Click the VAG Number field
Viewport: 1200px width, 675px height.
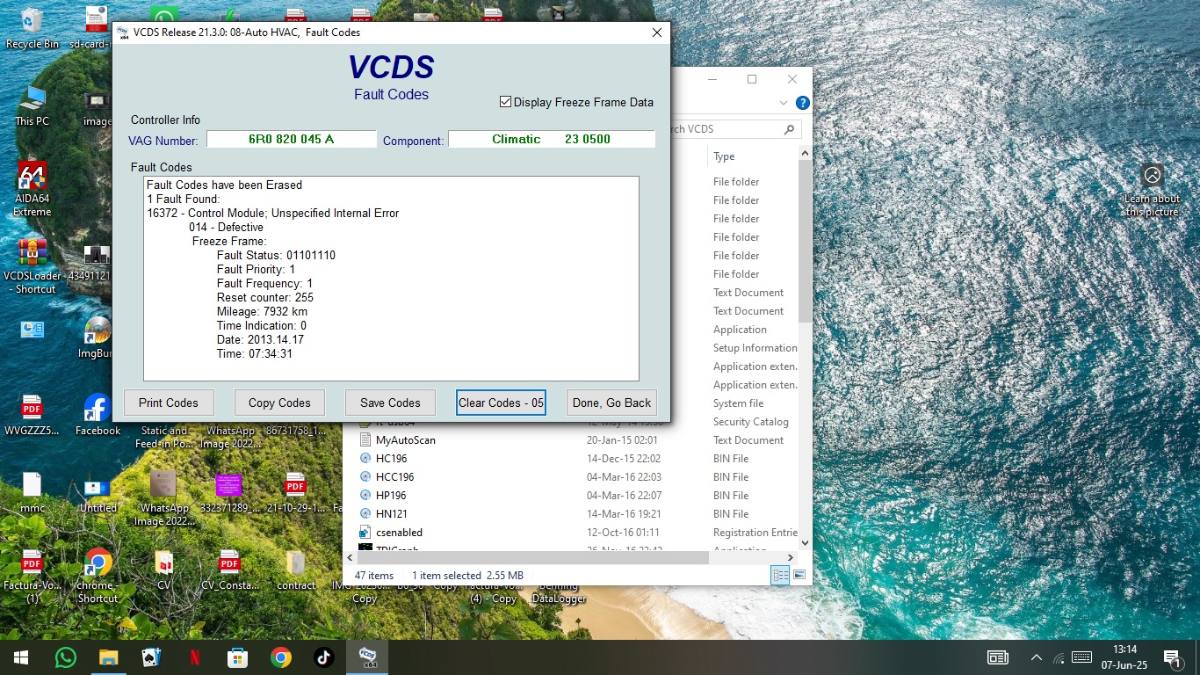click(291, 139)
